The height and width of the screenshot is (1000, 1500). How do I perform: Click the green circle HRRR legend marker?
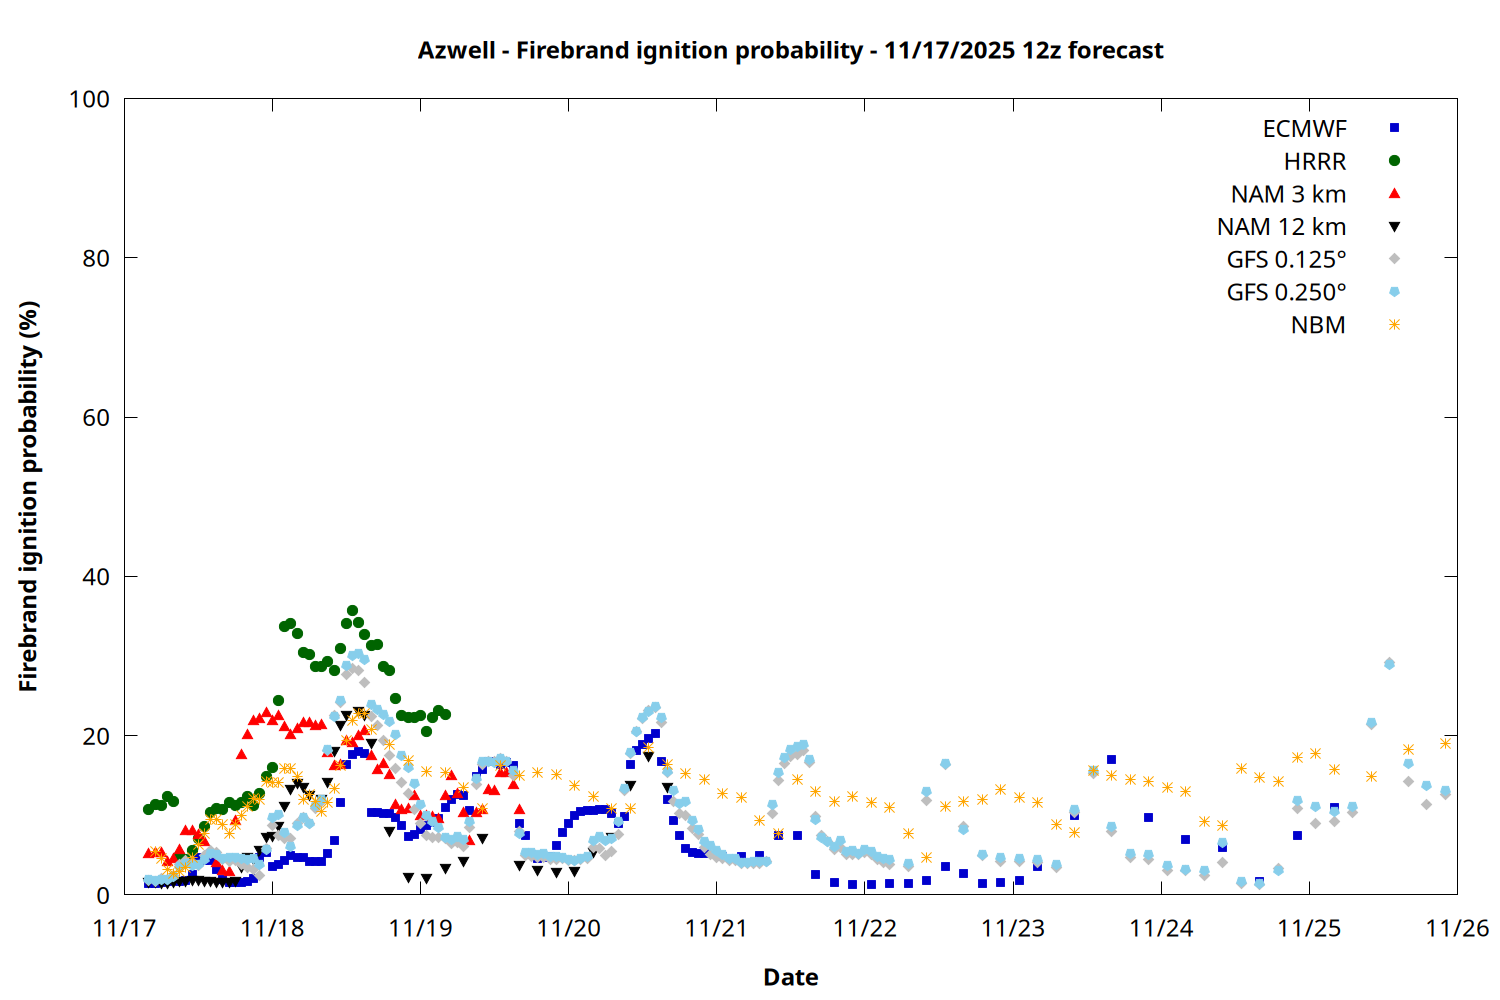(x=1394, y=161)
